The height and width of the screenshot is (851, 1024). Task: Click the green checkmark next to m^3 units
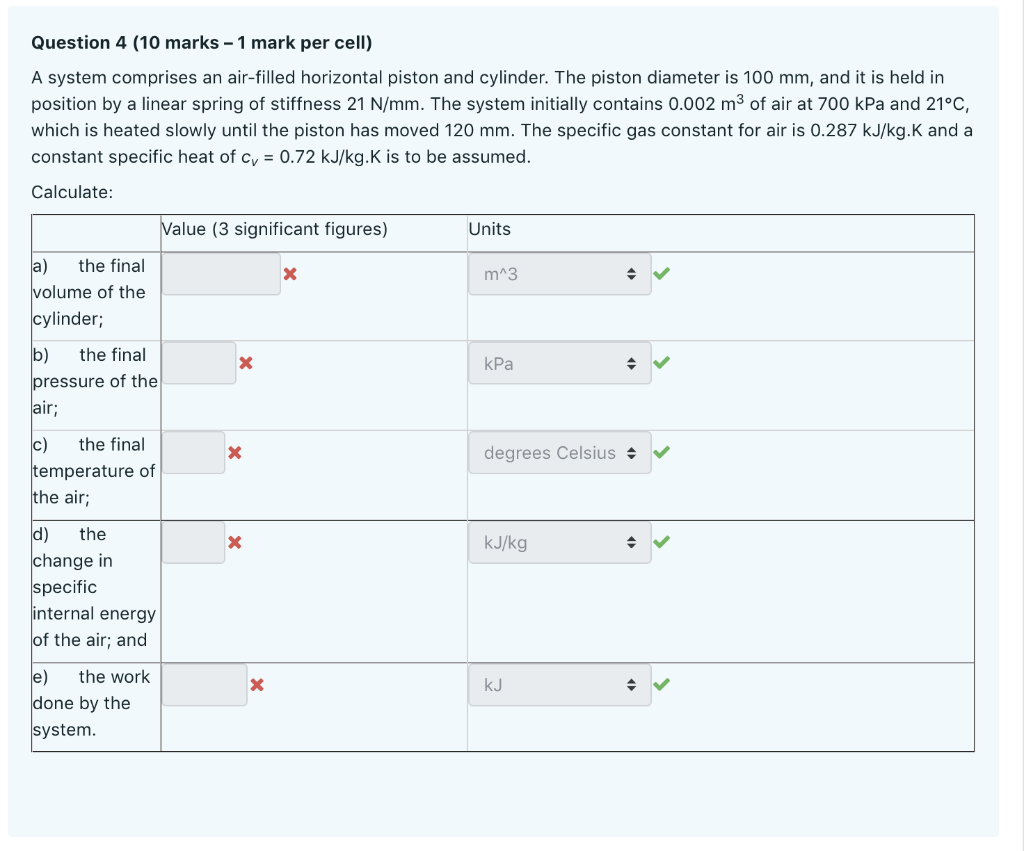pos(662,270)
